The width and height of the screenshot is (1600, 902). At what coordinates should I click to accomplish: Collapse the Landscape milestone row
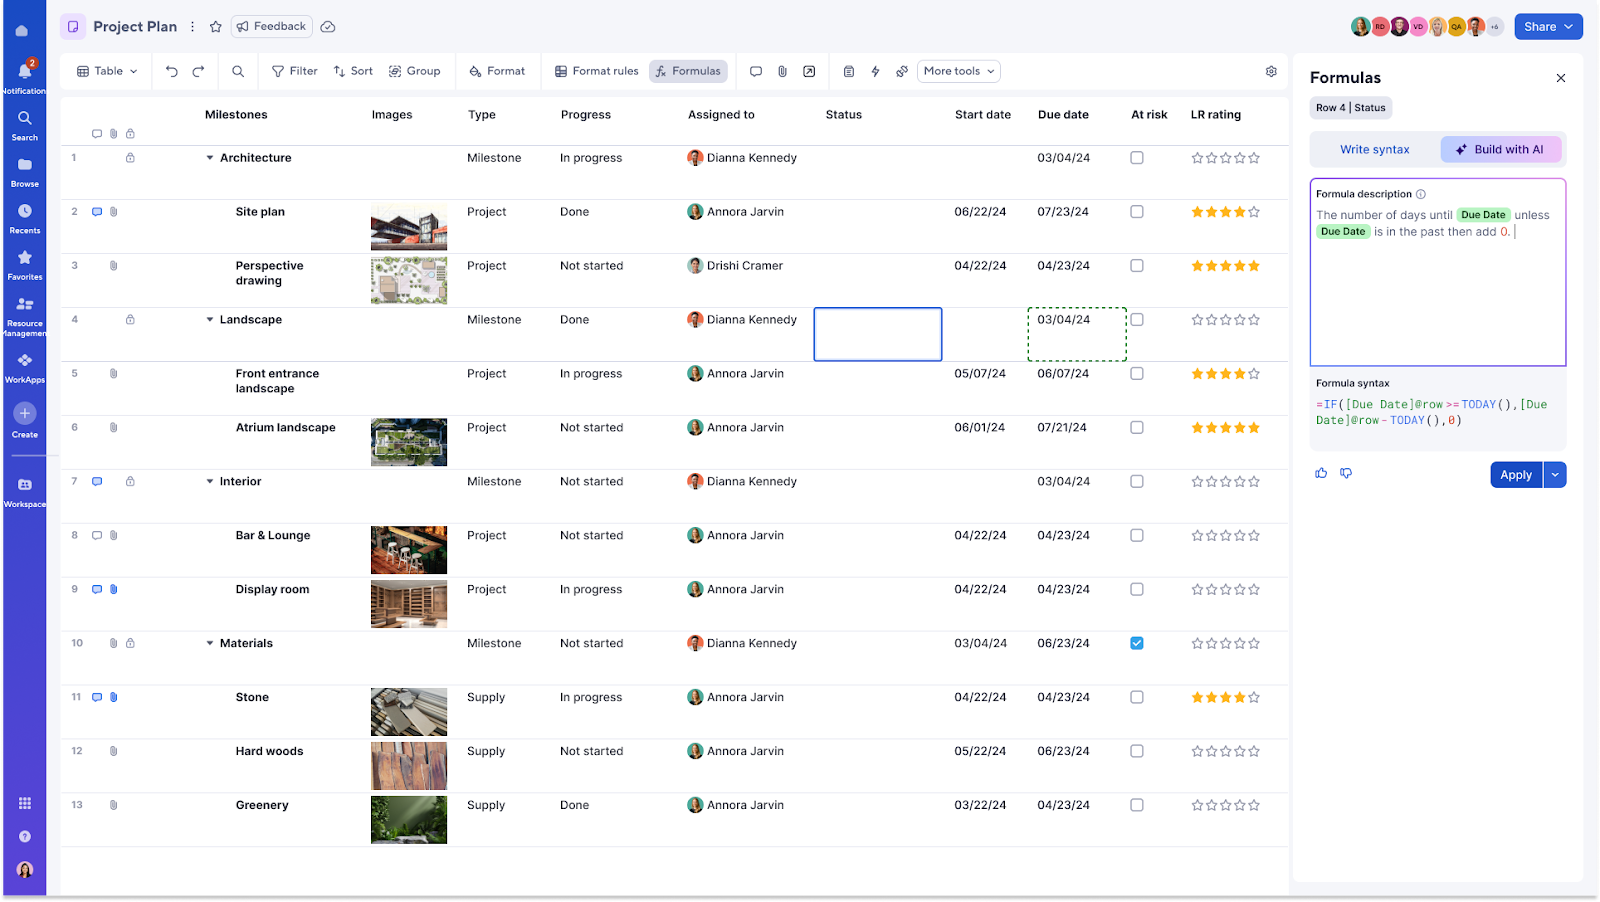click(x=210, y=320)
